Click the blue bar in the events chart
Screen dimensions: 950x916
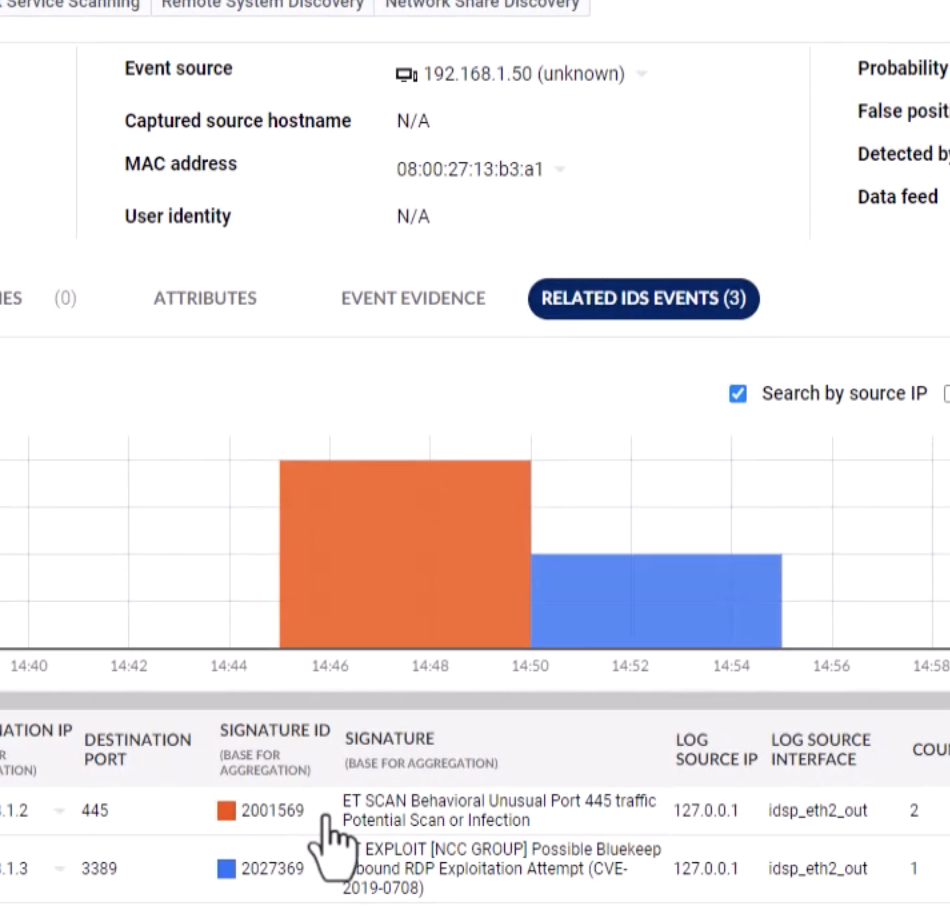pos(656,600)
